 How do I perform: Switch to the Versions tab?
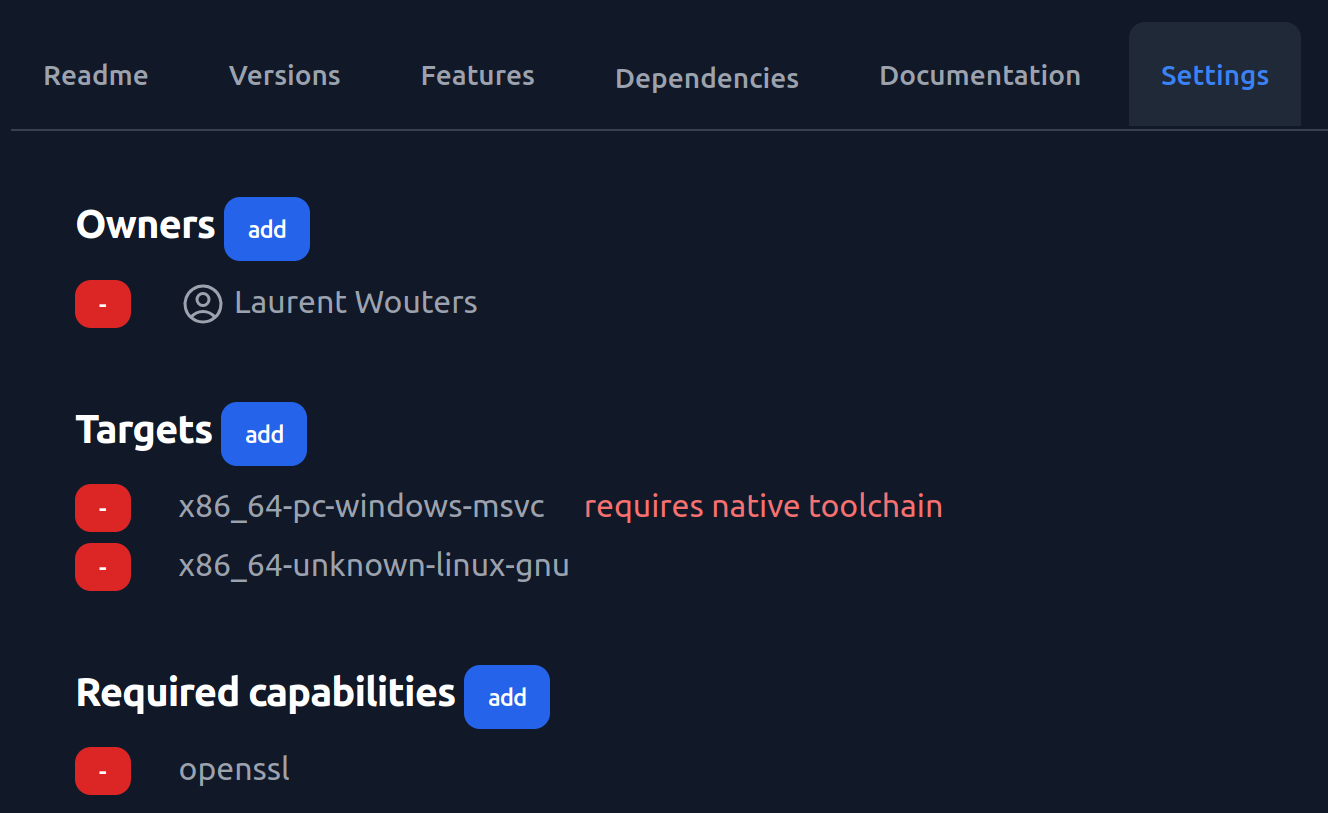(x=285, y=76)
